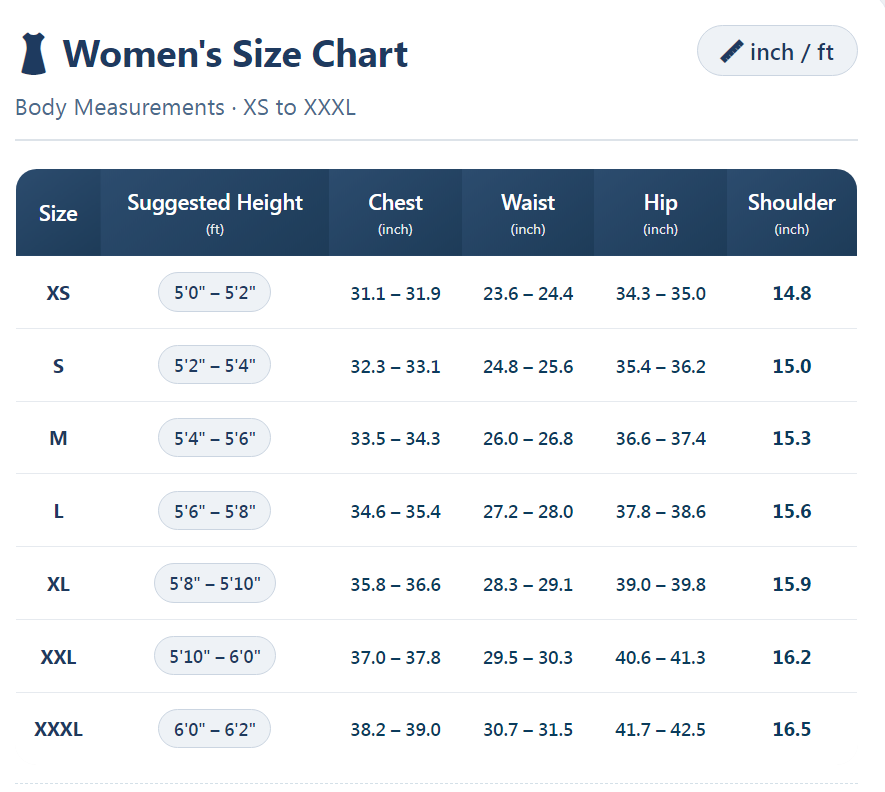Click waist range 28.3 – 29.1
The width and height of the screenshot is (885, 792).
tap(528, 584)
